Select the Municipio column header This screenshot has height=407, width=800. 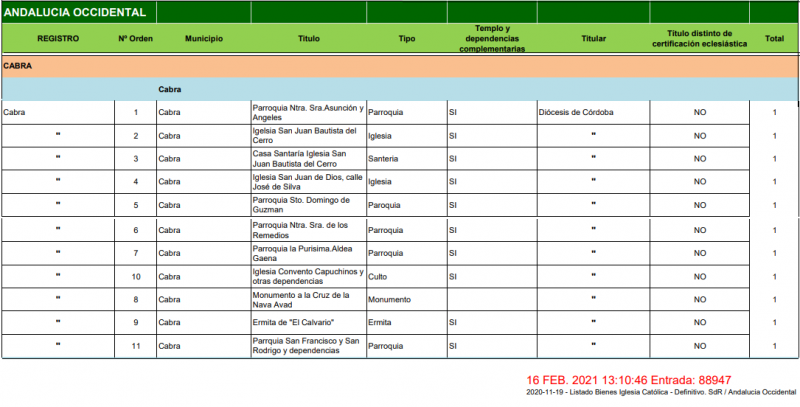(203, 38)
